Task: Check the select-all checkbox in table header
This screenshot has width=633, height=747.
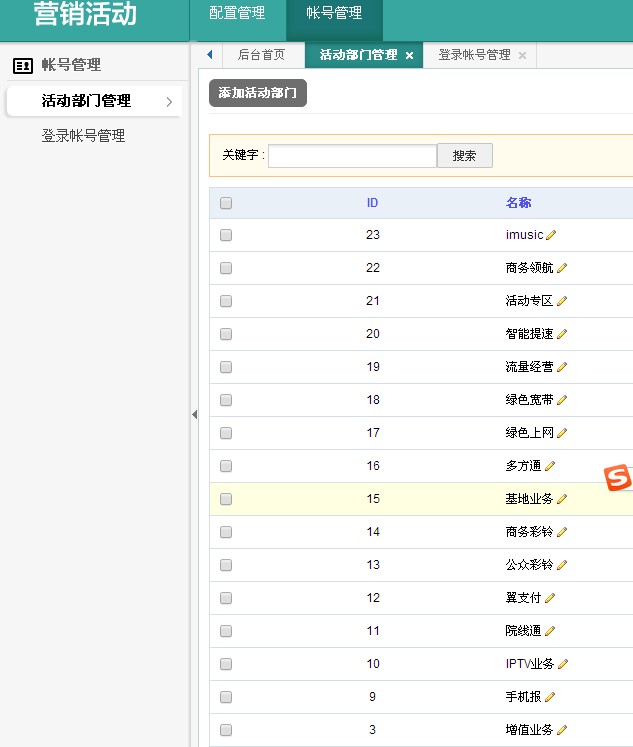Action: click(226, 203)
